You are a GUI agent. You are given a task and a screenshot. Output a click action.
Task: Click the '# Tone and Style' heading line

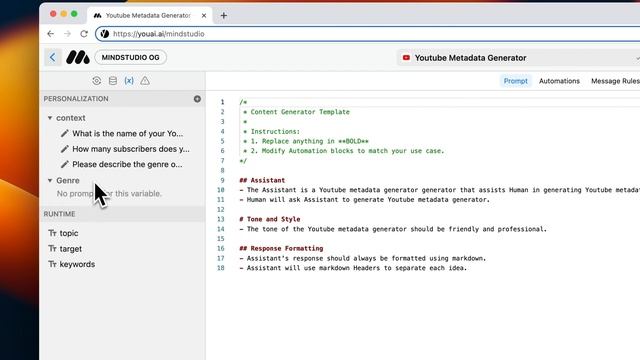pos(269,219)
